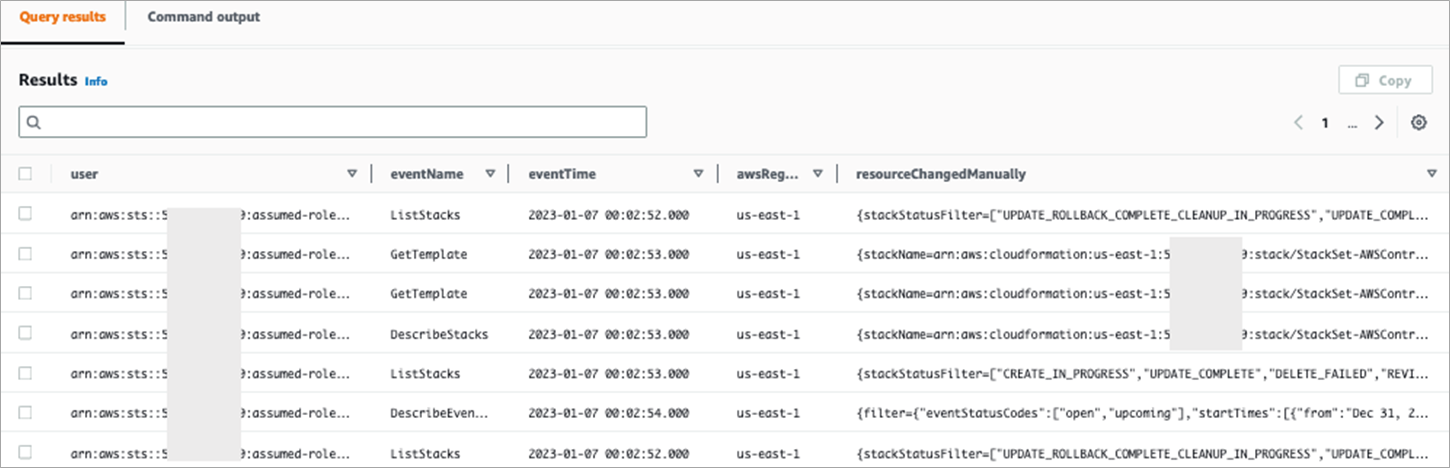
Task: Check the DescribeEven... row checkbox
Action: [x=25, y=413]
